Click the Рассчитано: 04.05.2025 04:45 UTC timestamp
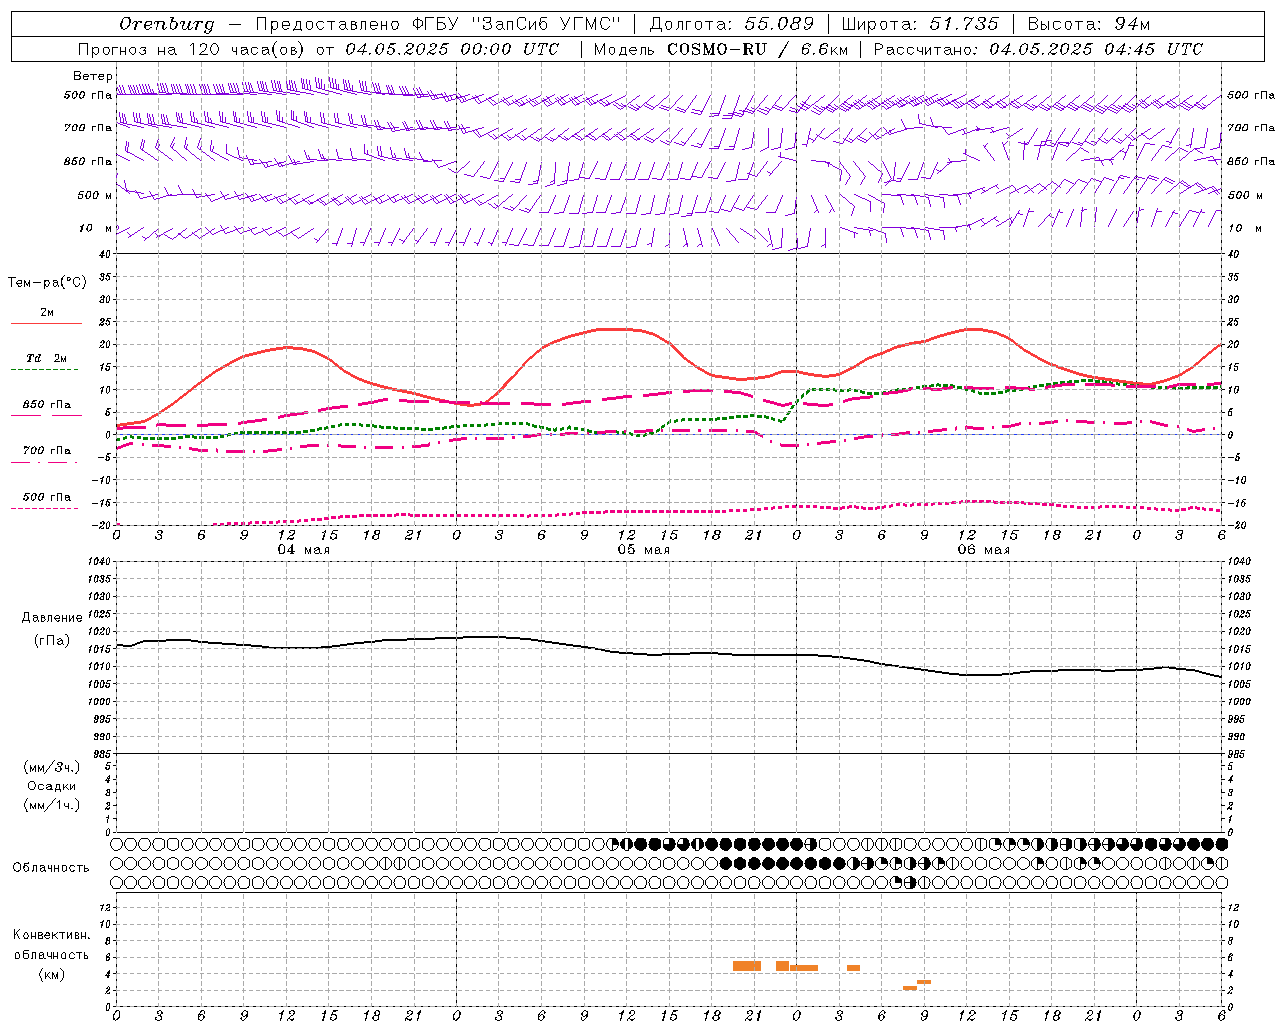This screenshot has width=1280, height=1024. pyautogui.click(x=1038, y=49)
